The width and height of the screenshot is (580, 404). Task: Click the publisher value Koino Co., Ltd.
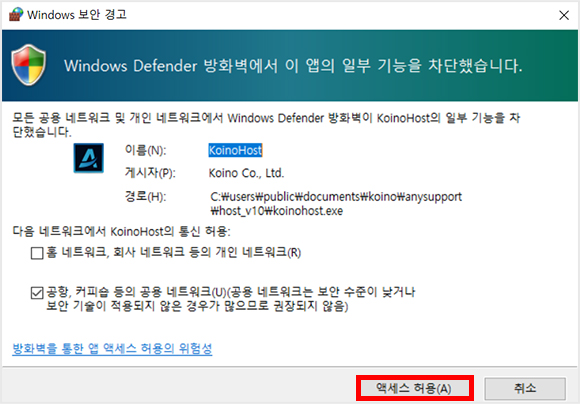click(x=246, y=173)
